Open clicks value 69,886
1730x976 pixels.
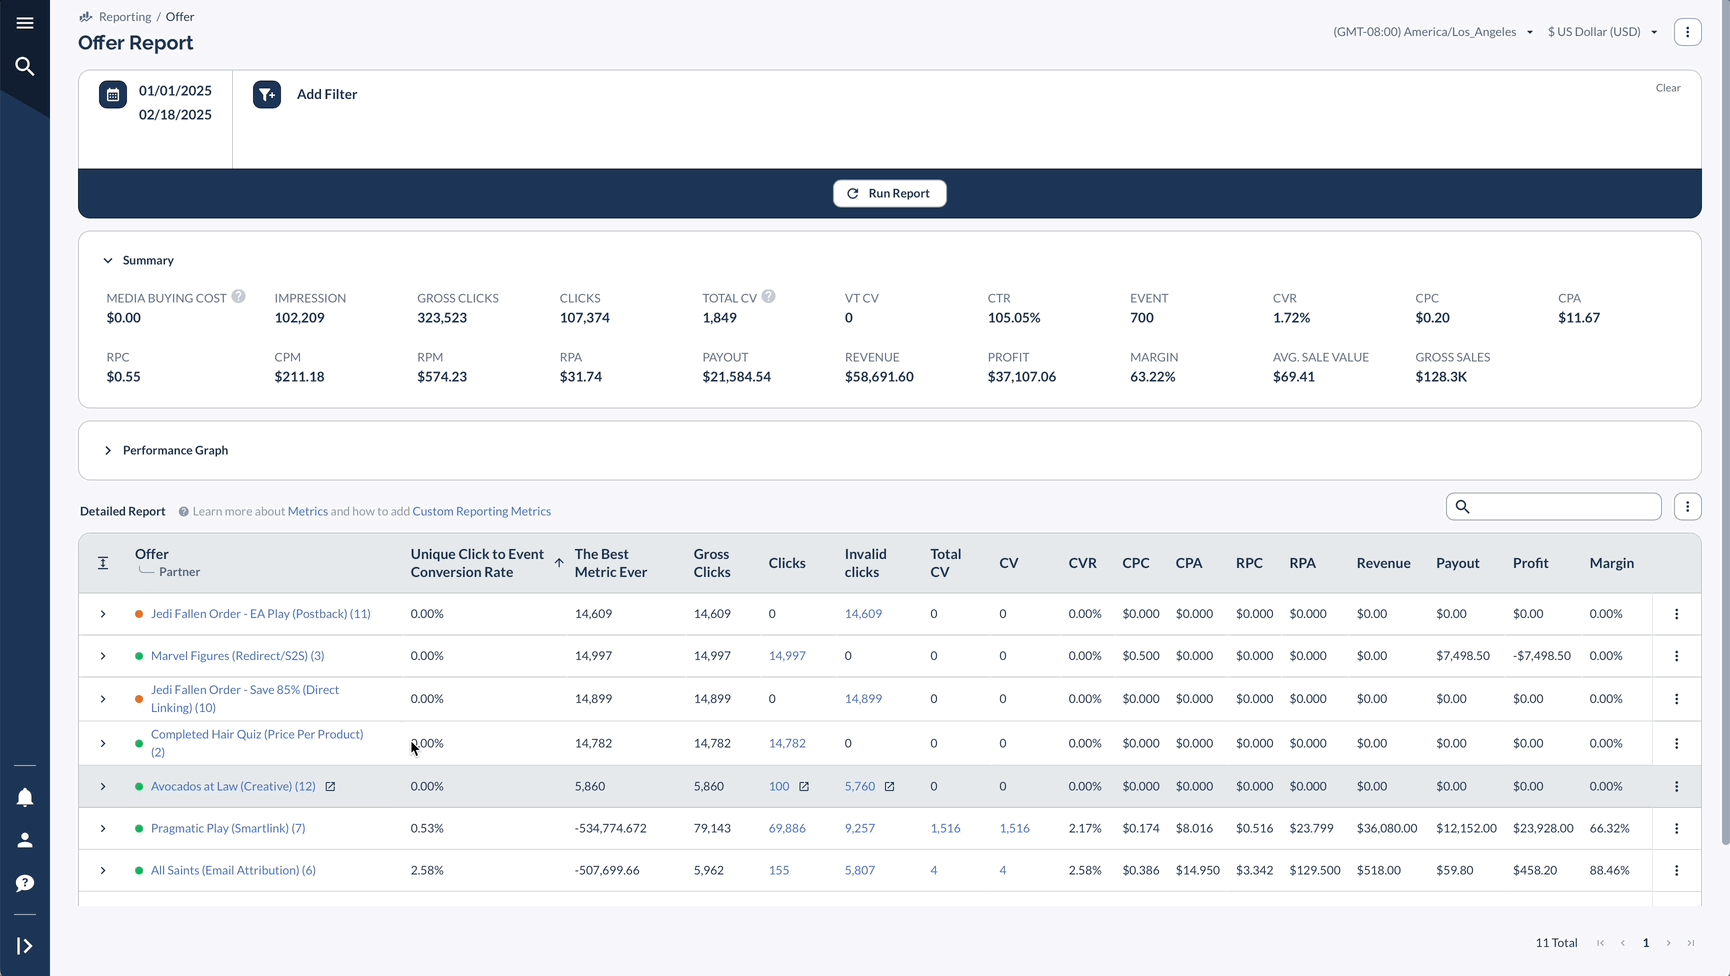click(x=787, y=829)
